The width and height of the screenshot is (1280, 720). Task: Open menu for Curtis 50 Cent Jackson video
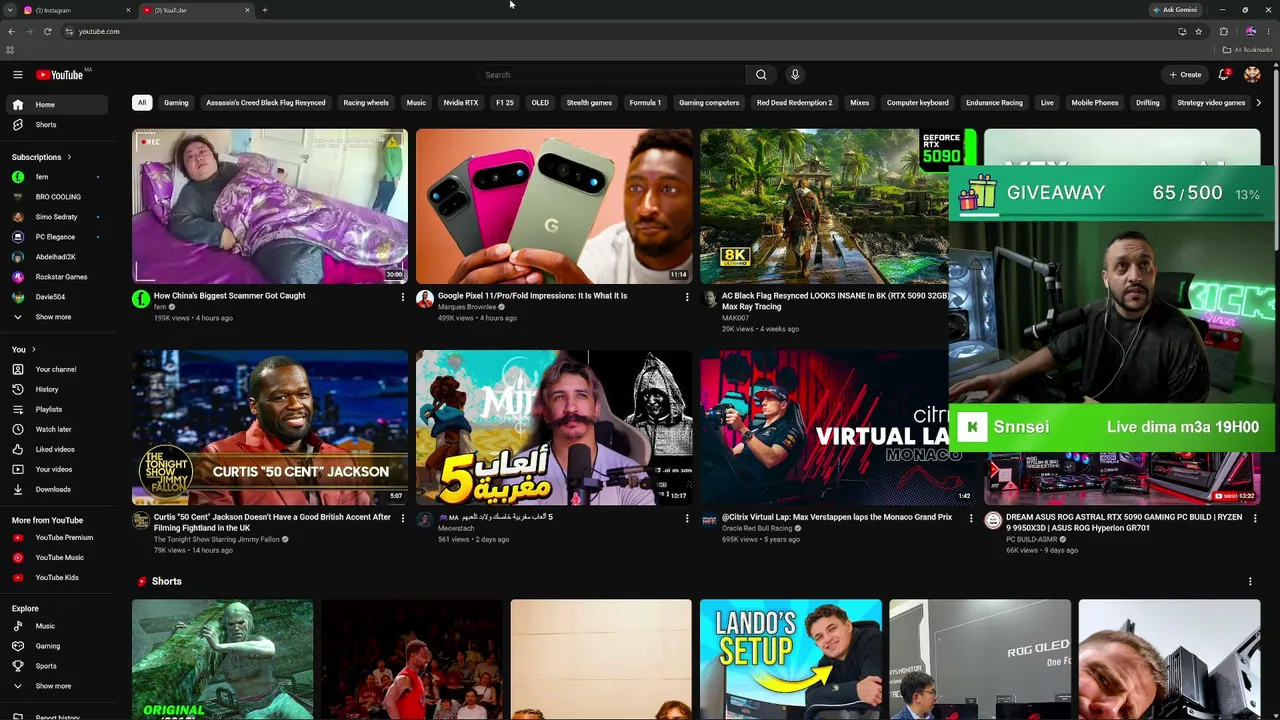coord(403,518)
